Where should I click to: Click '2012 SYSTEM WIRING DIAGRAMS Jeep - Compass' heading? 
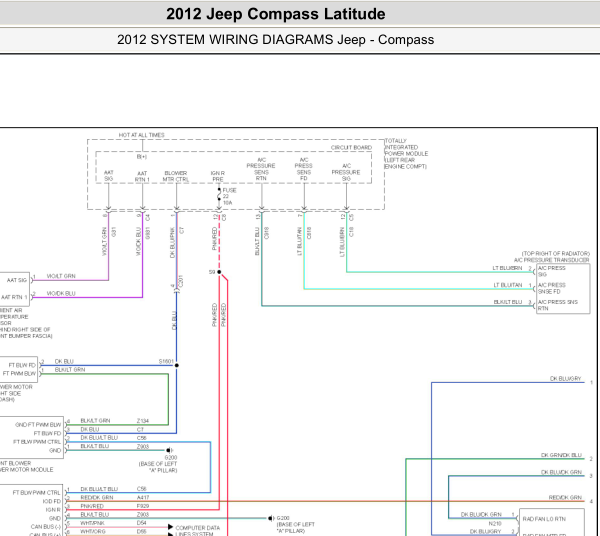[276, 40]
